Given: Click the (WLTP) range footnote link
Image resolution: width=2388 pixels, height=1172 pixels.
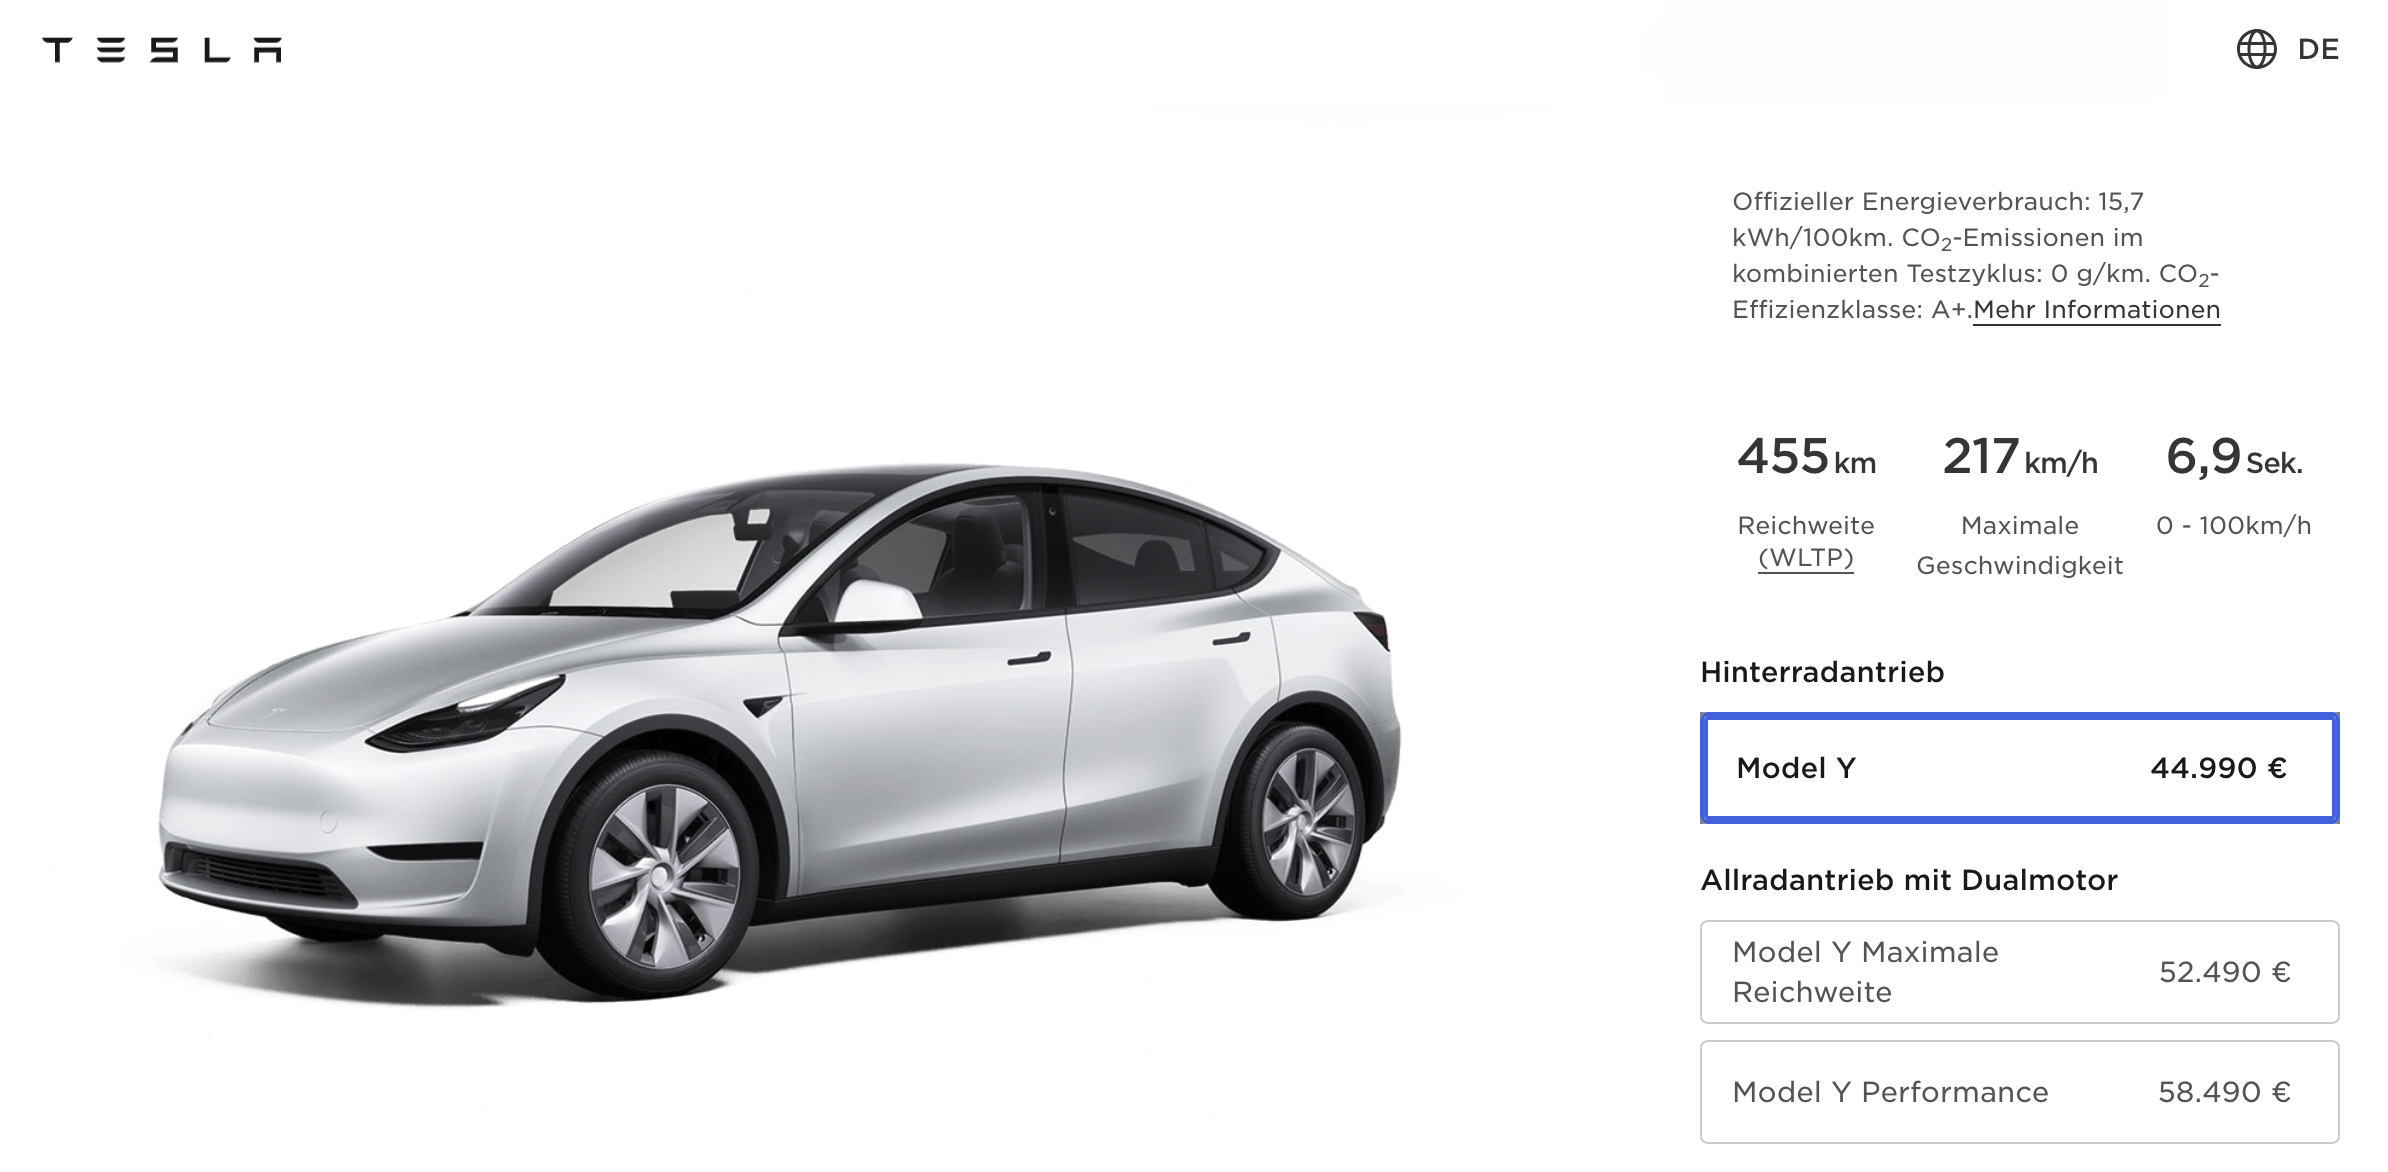Looking at the screenshot, I should 1805,558.
